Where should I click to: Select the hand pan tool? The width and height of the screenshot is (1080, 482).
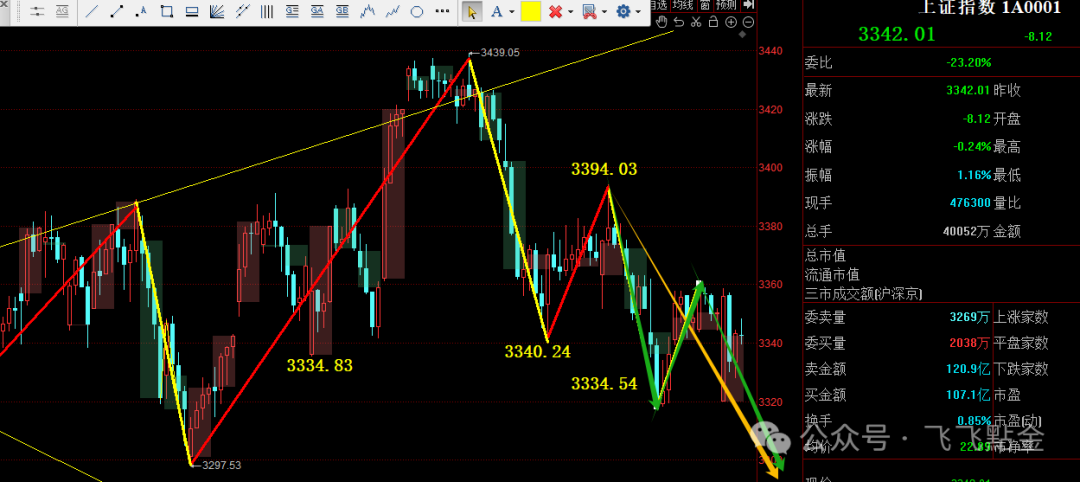point(661,22)
